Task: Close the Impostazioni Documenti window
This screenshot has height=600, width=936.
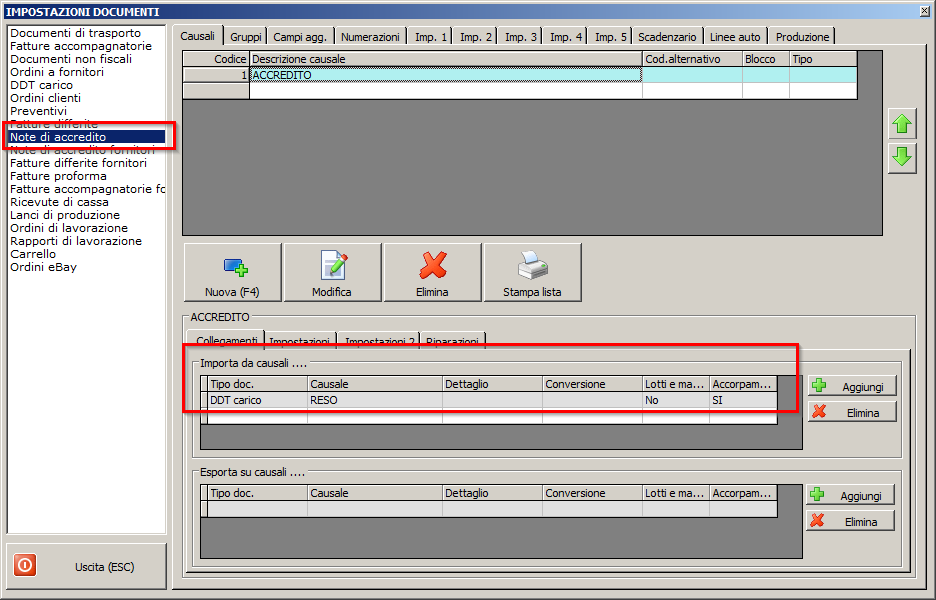Action: [924, 11]
